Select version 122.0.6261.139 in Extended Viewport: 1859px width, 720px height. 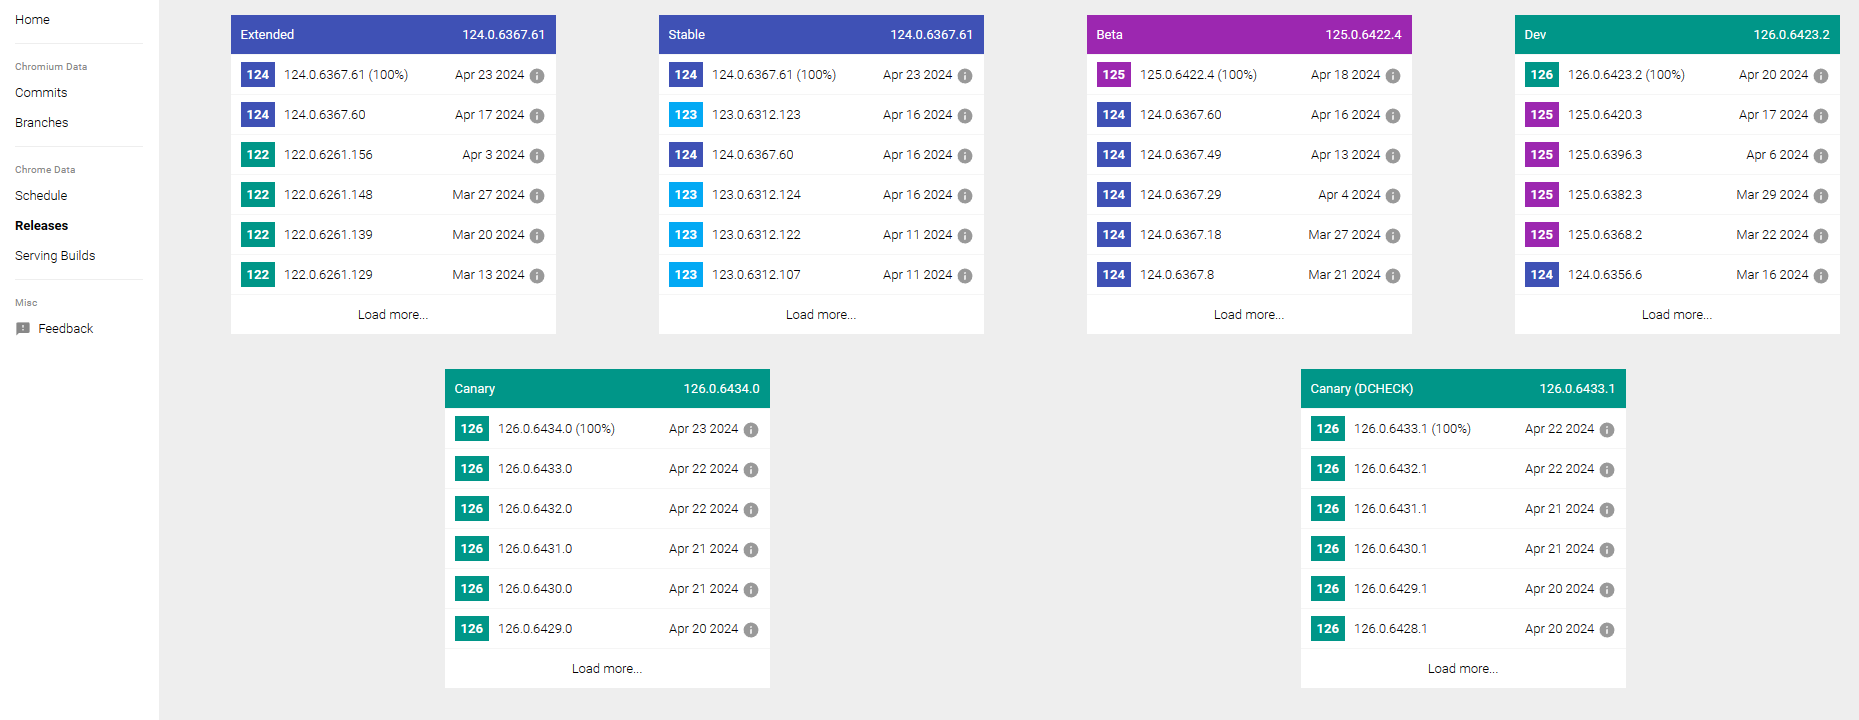(328, 235)
